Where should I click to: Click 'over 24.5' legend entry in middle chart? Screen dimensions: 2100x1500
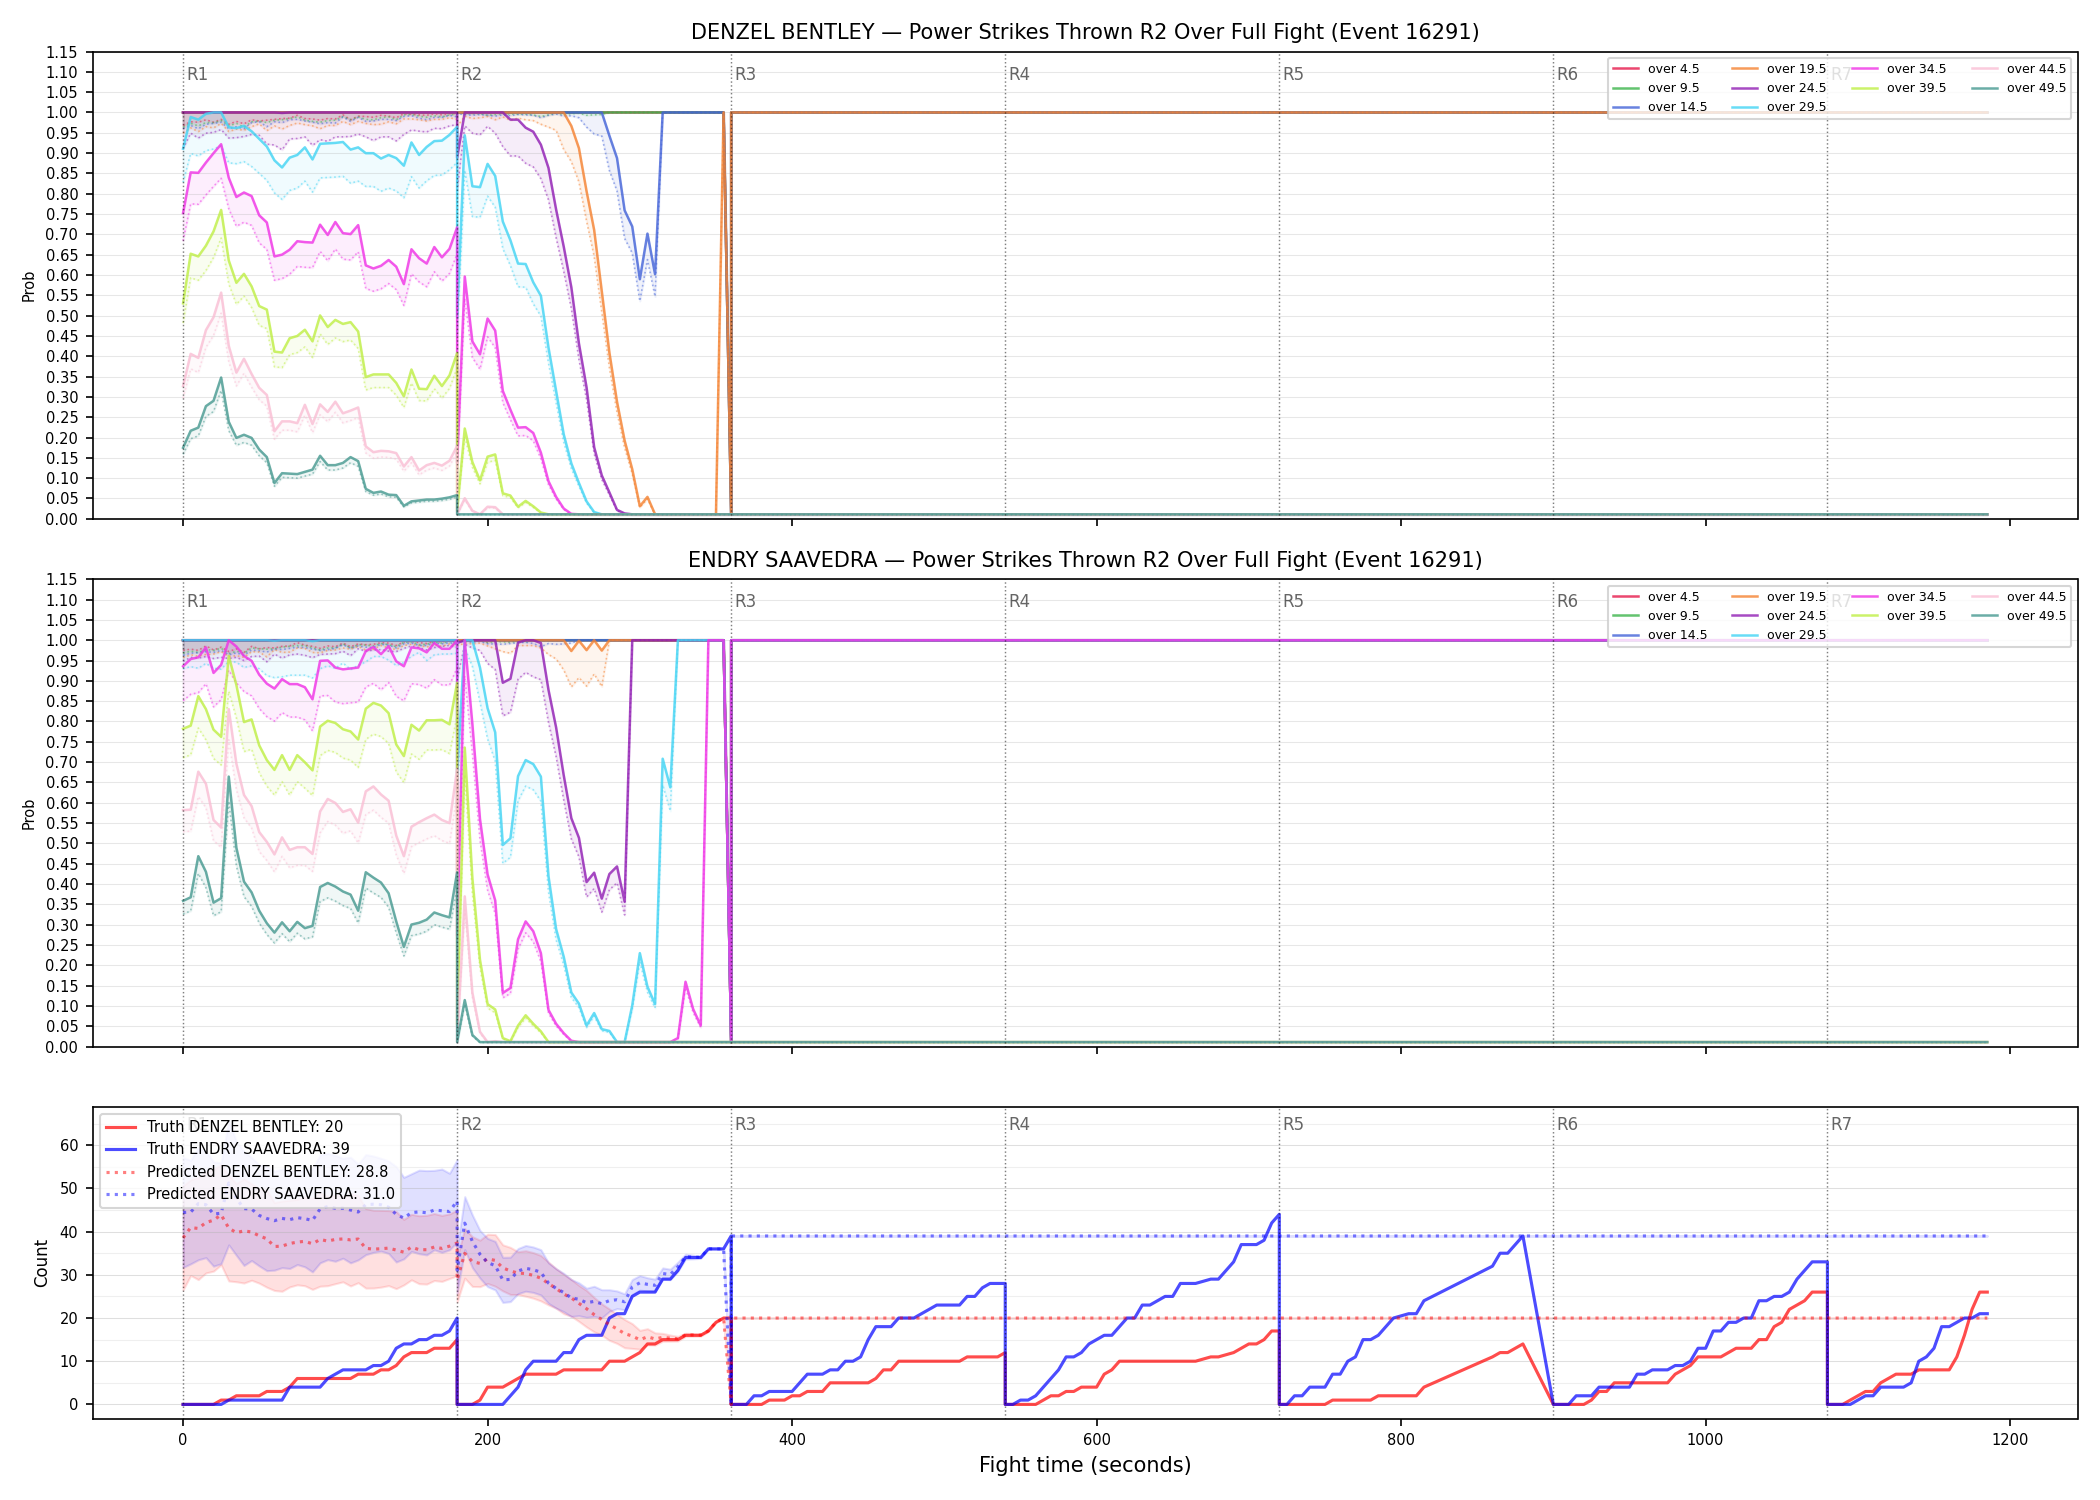pyautogui.click(x=1778, y=616)
